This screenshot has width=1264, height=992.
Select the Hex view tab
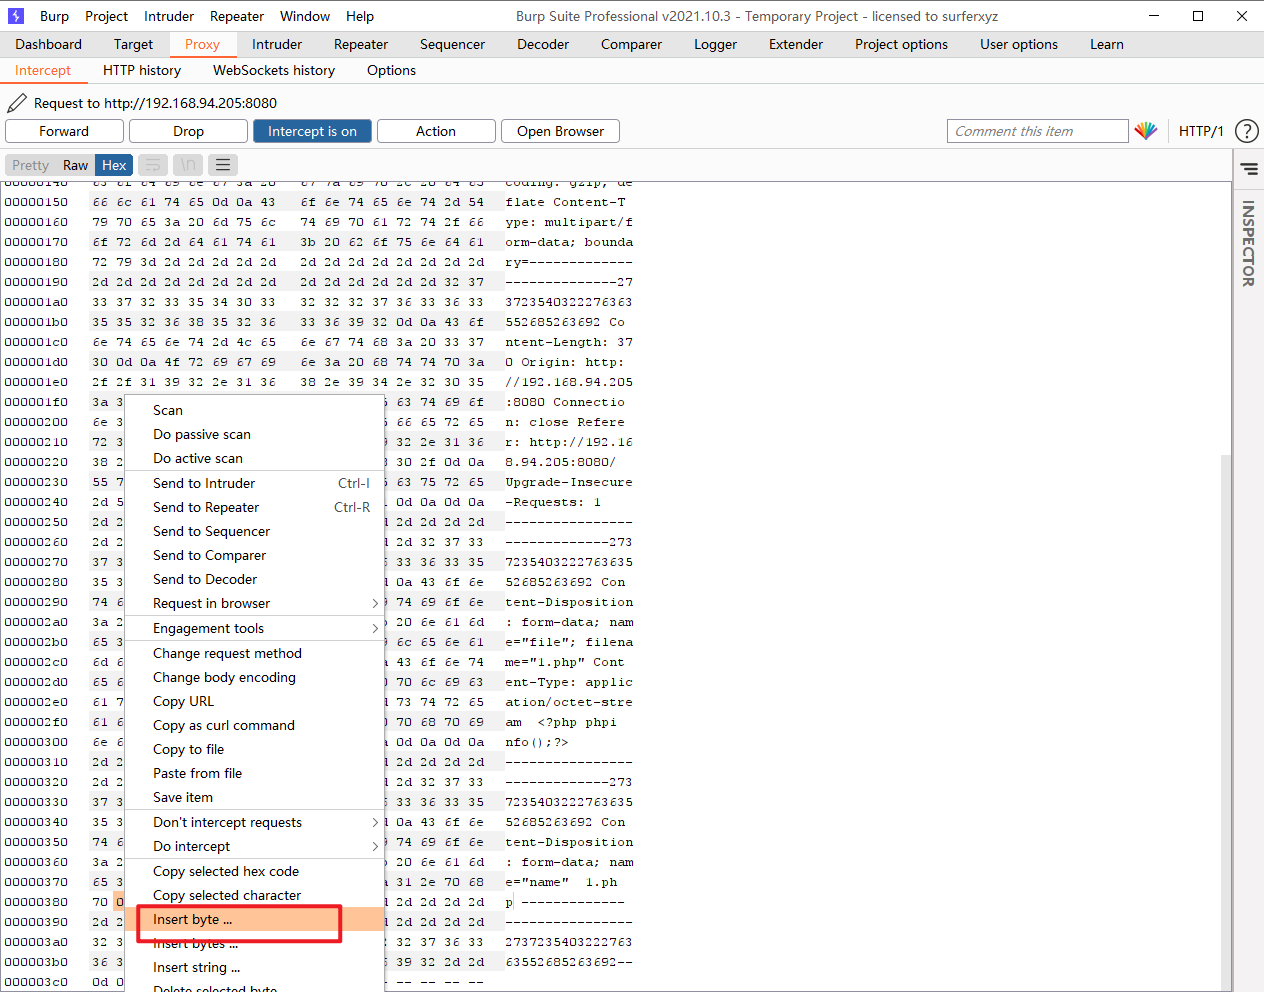[114, 165]
